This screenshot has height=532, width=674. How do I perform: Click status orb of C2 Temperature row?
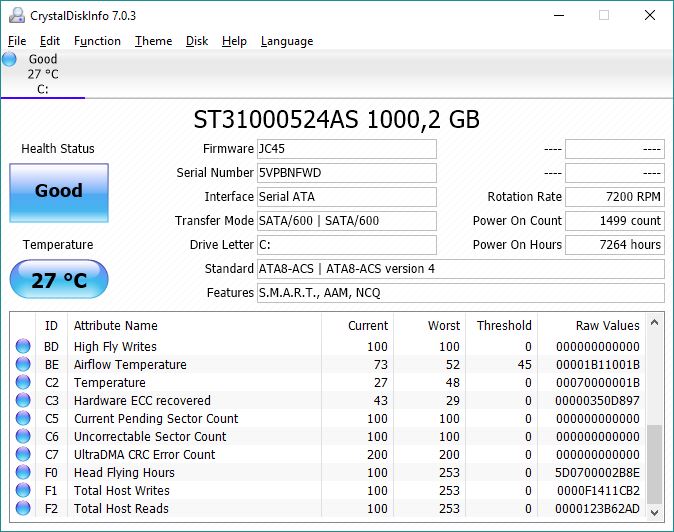(x=23, y=382)
